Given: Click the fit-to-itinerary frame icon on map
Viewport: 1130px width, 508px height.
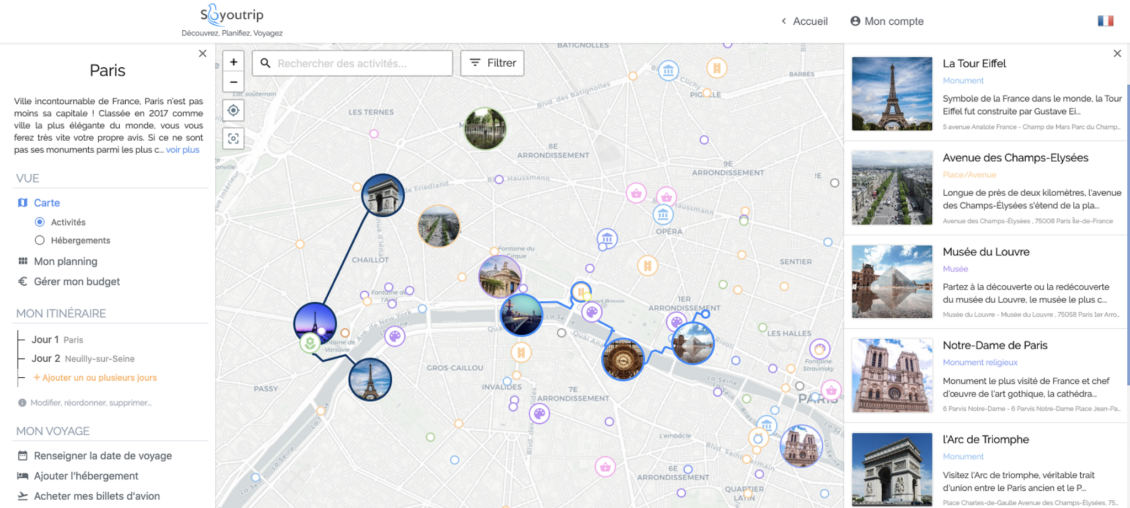Looking at the screenshot, I should coord(234,139).
